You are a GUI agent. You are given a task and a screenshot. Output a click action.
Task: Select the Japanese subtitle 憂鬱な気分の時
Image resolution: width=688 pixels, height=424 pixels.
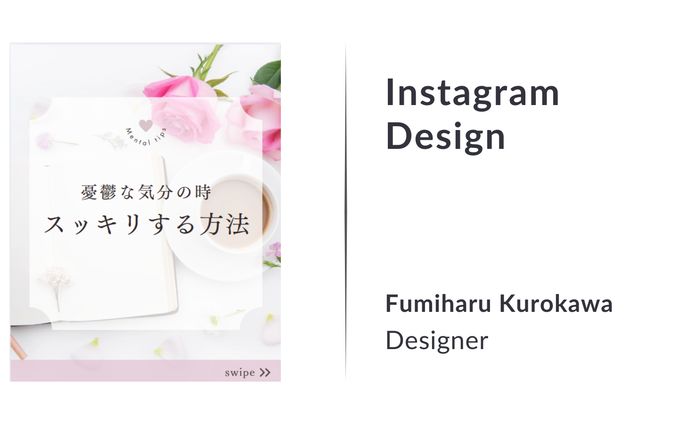point(146,193)
